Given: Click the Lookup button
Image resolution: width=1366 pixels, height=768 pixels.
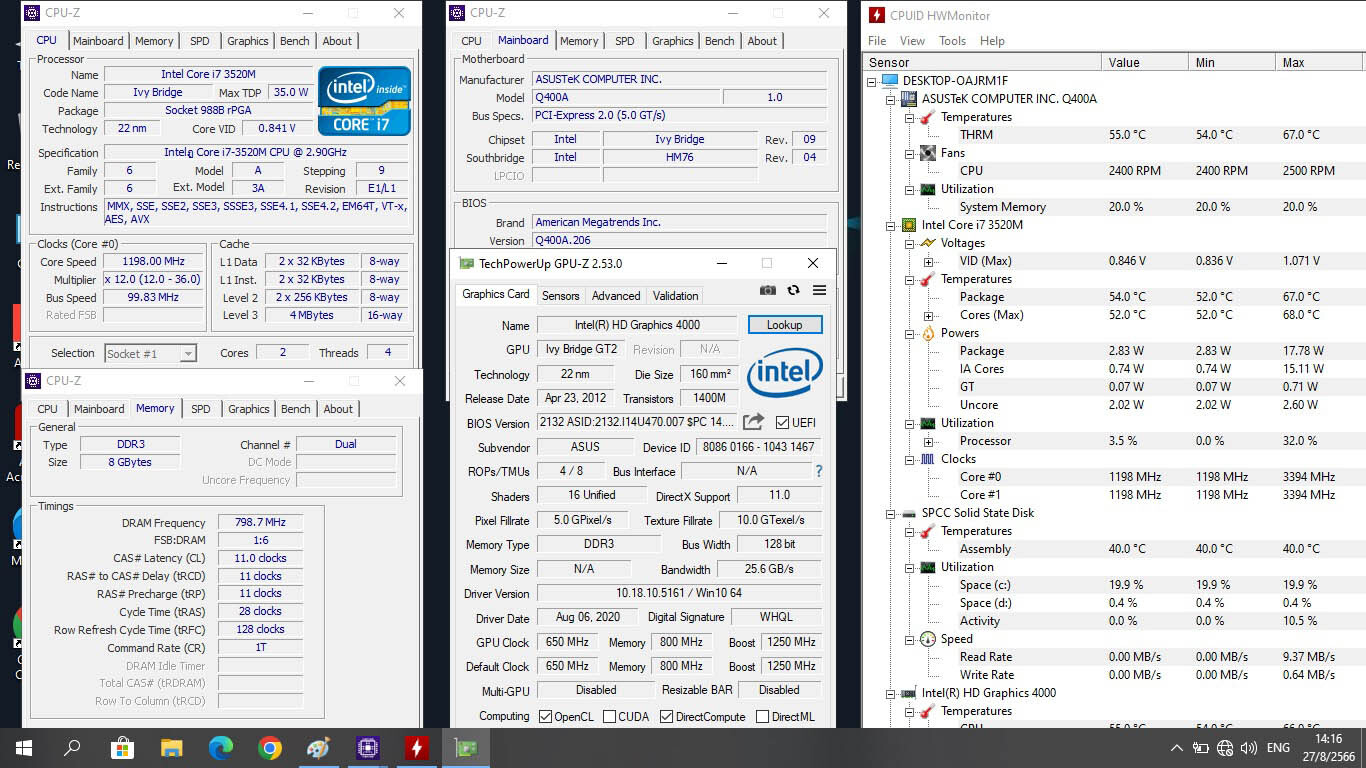Looking at the screenshot, I should (x=784, y=325).
